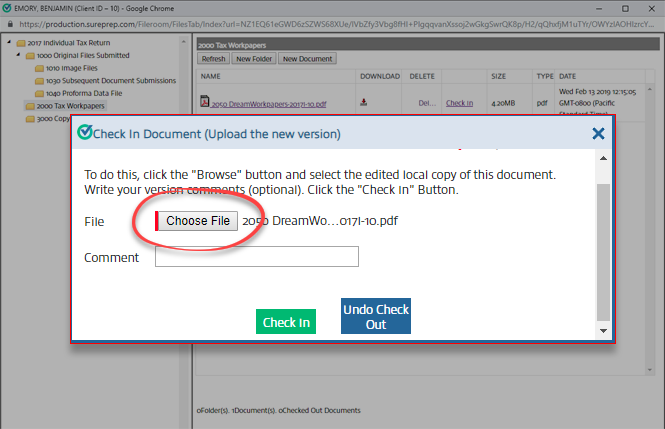The image size is (665, 429).
Task: Click the 1040 Proforma Data File folder icon
Action: pos(41,93)
